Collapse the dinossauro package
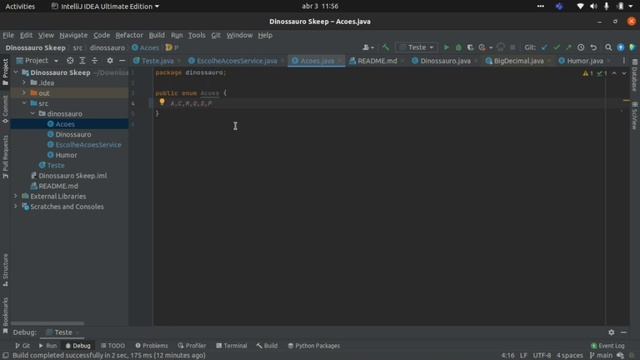The width and height of the screenshot is (640, 360). click(x=33, y=113)
